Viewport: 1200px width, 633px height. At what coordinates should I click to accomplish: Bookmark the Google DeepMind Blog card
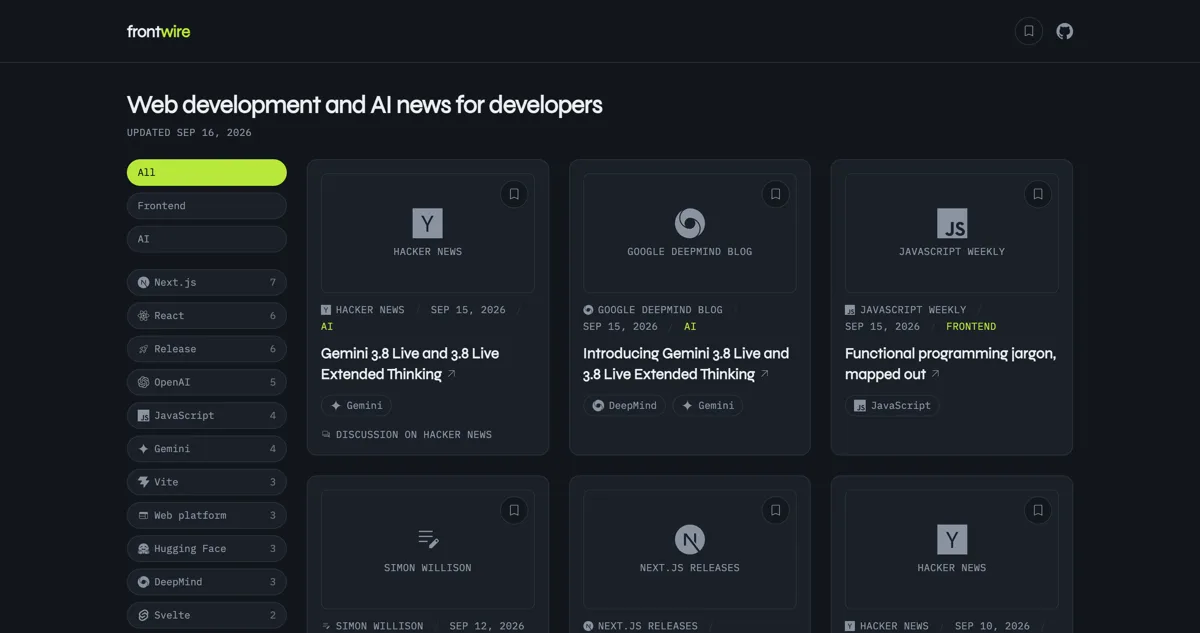776,194
